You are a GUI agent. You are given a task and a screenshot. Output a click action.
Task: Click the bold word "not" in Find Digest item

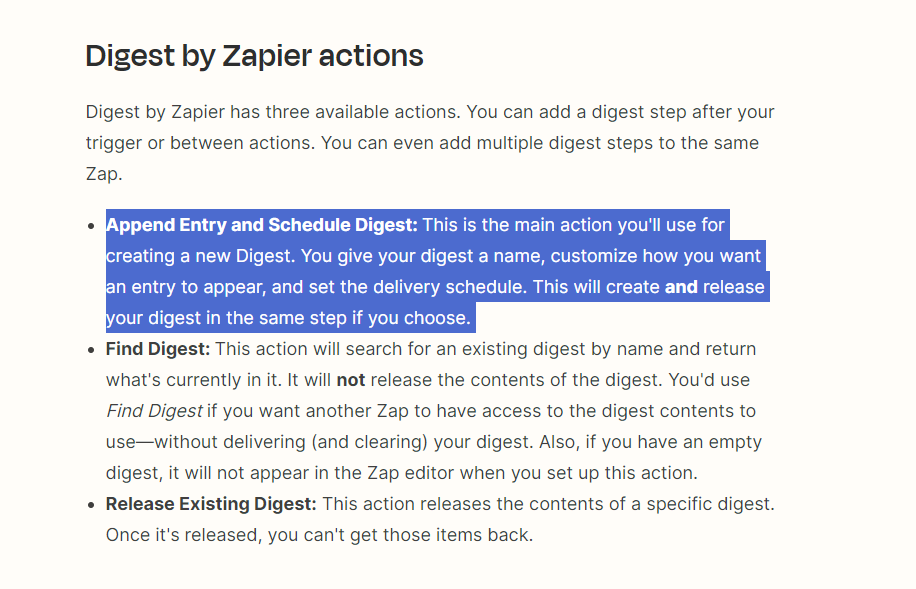click(x=350, y=380)
